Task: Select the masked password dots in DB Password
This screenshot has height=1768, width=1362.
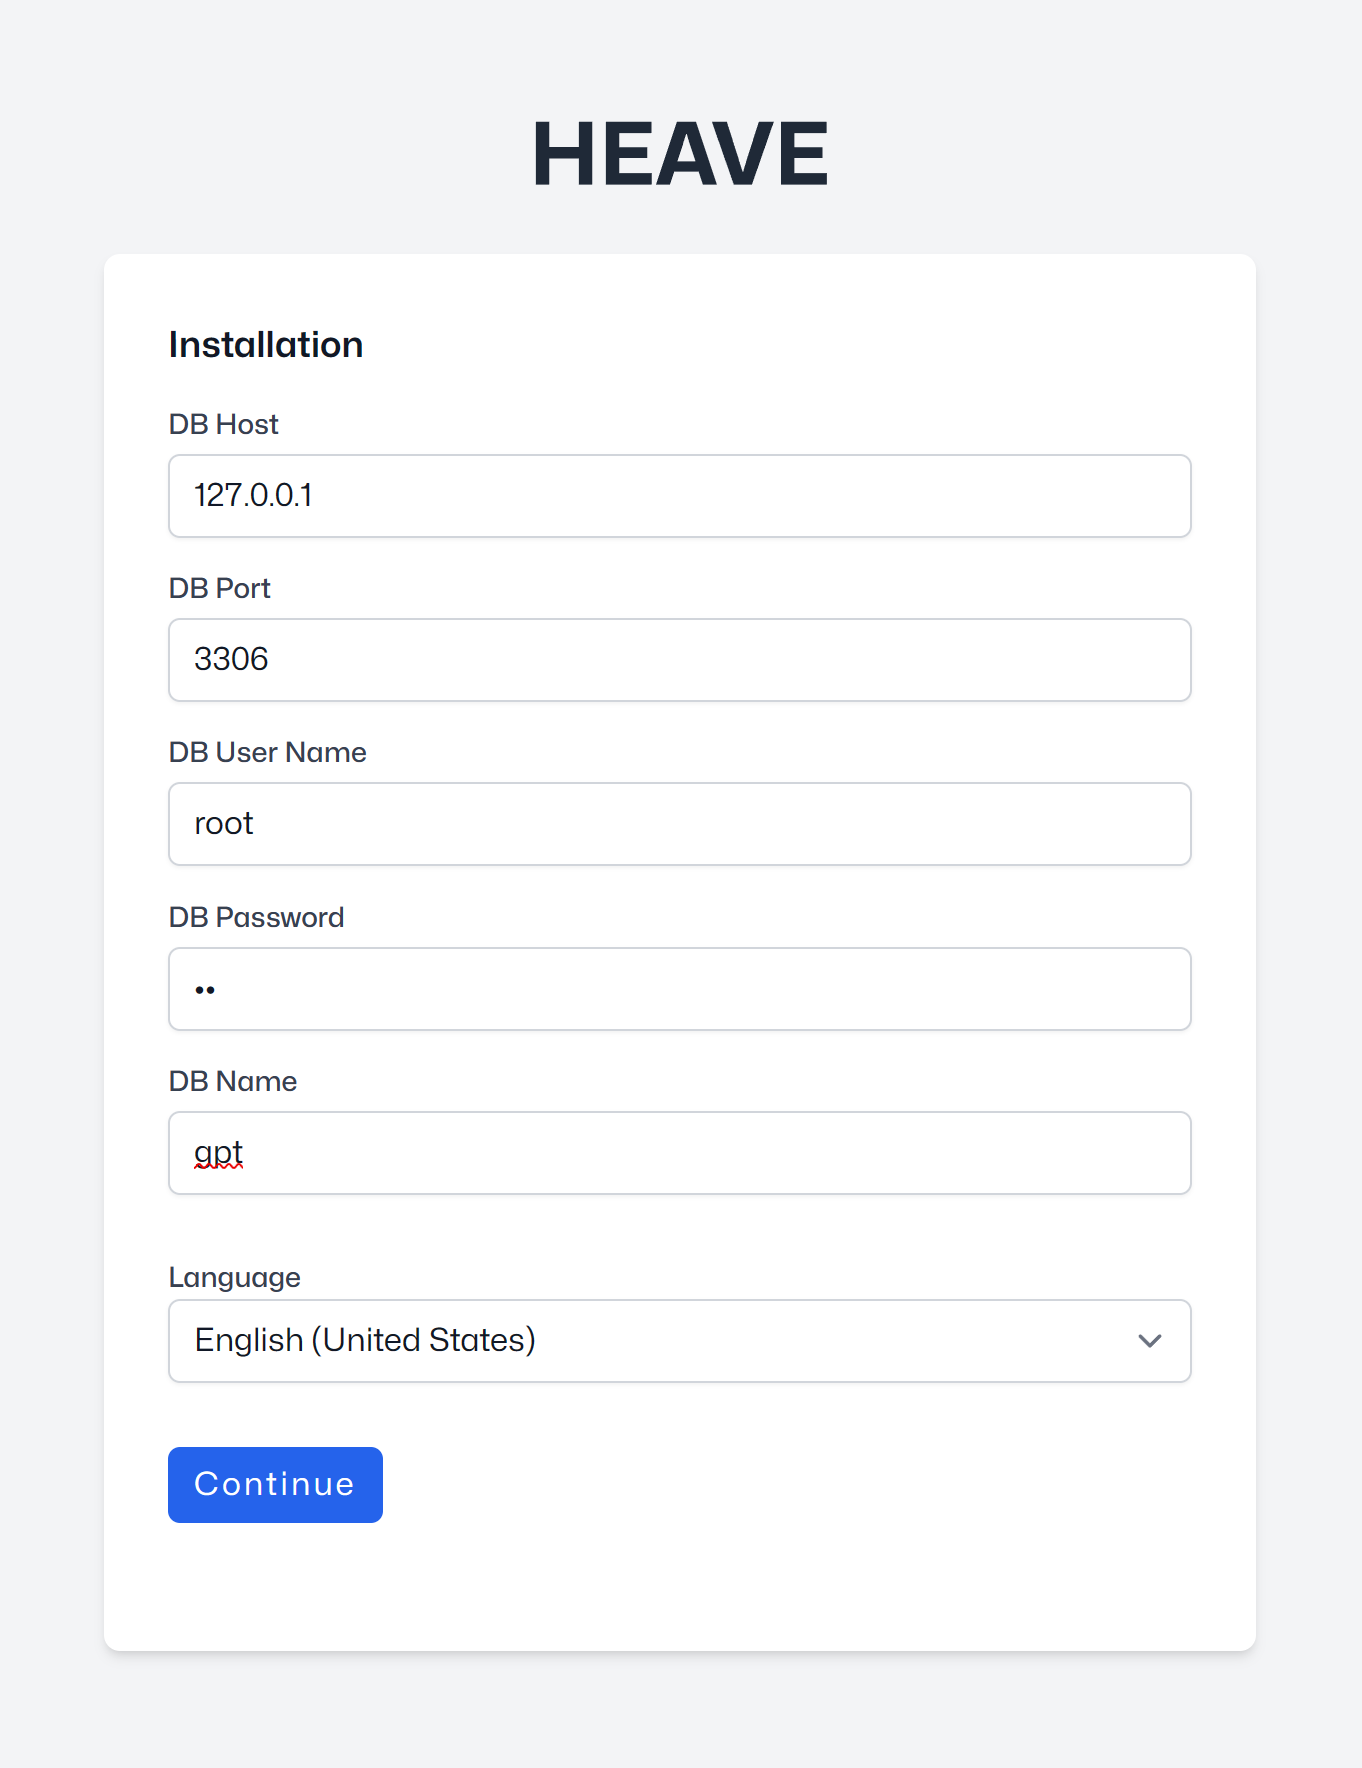Action: coord(205,989)
